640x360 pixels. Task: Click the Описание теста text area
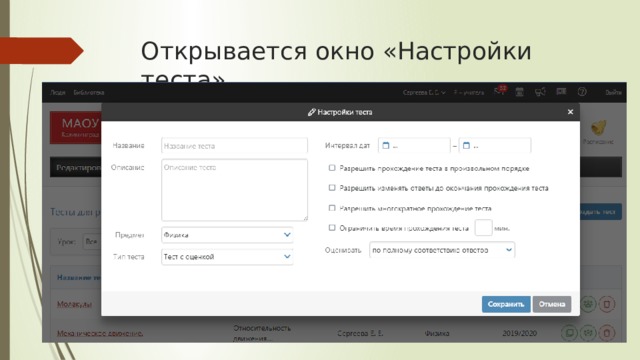pyautogui.click(x=234, y=190)
